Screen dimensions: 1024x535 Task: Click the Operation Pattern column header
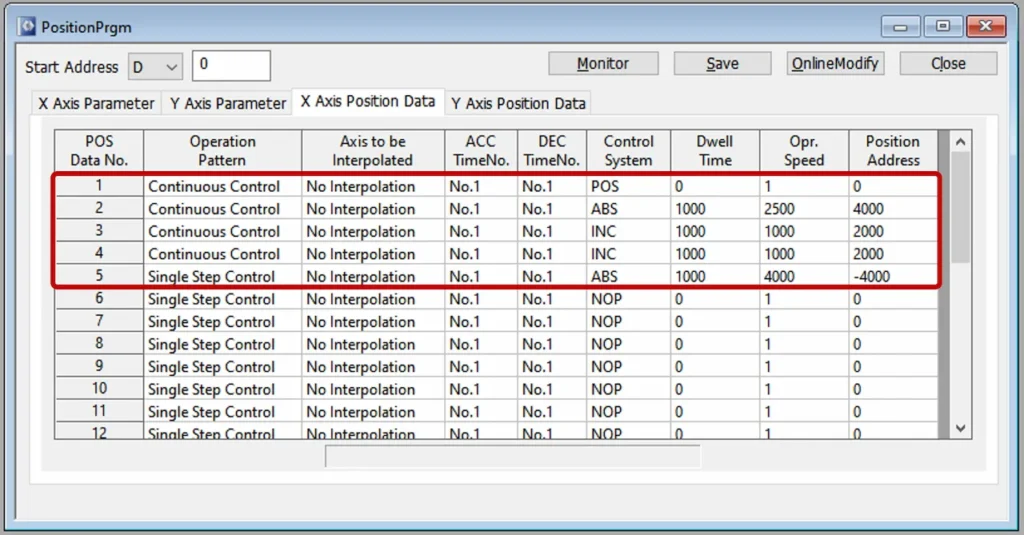tap(223, 151)
